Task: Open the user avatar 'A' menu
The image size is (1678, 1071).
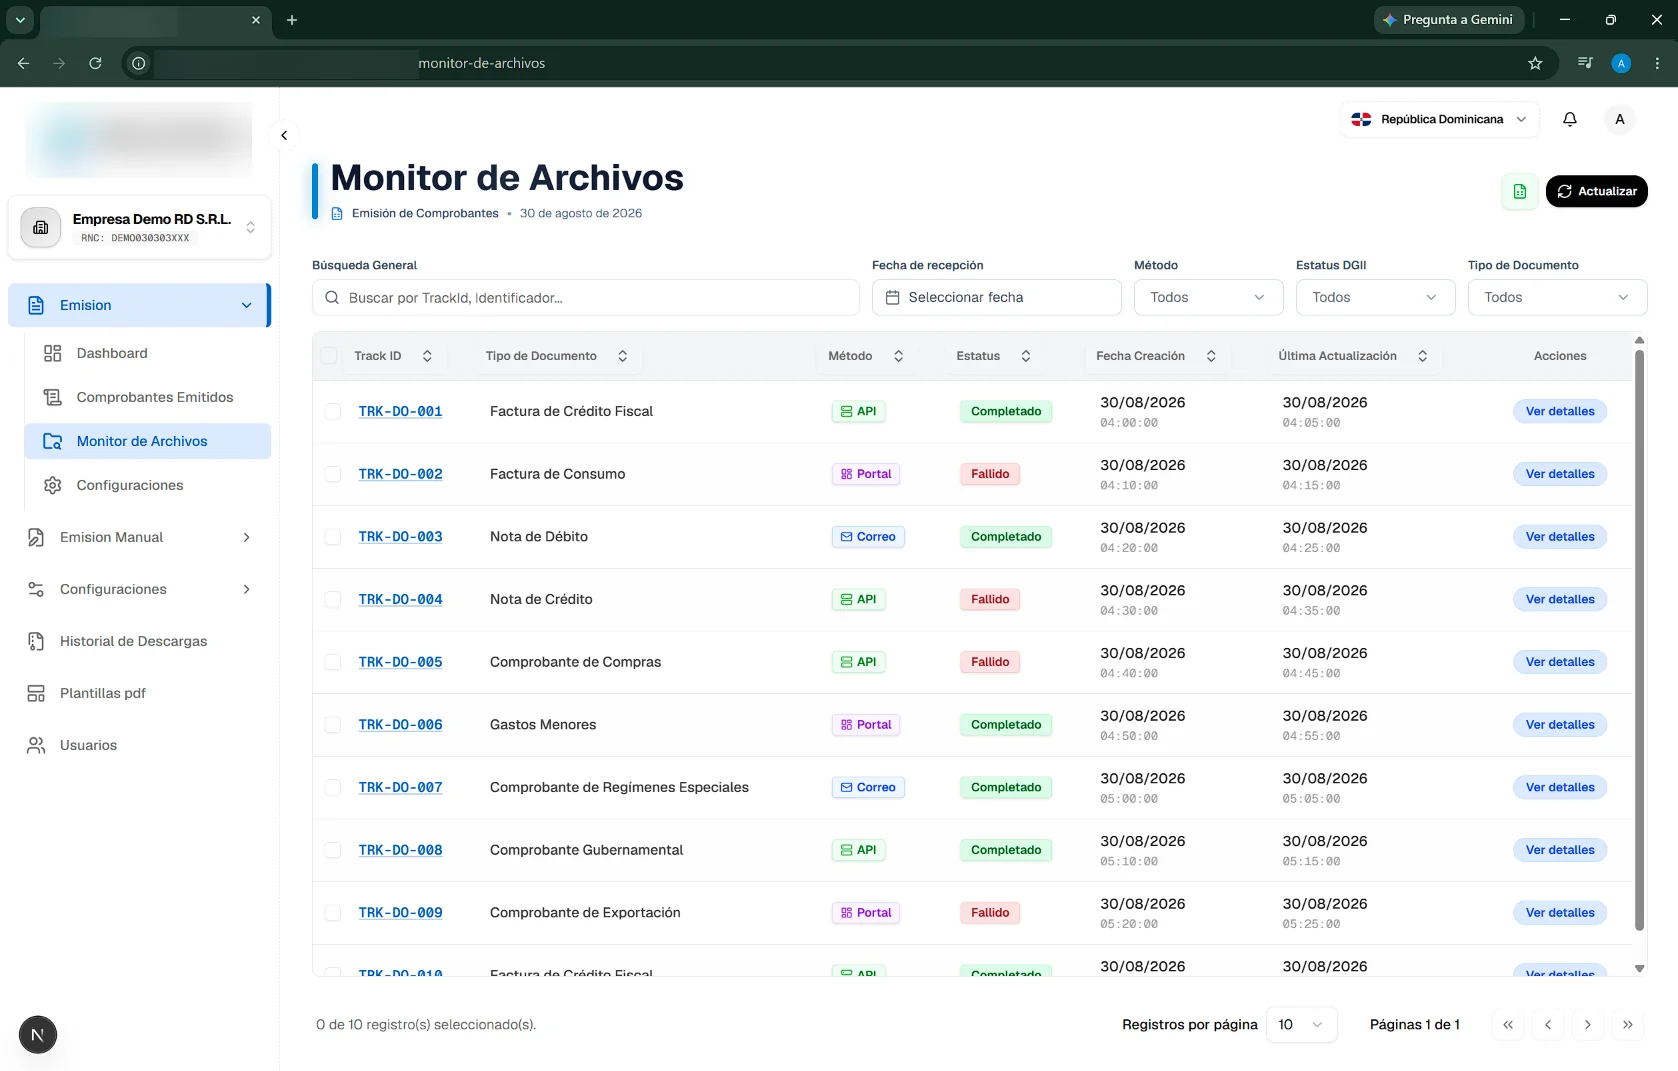Action: click(1619, 119)
